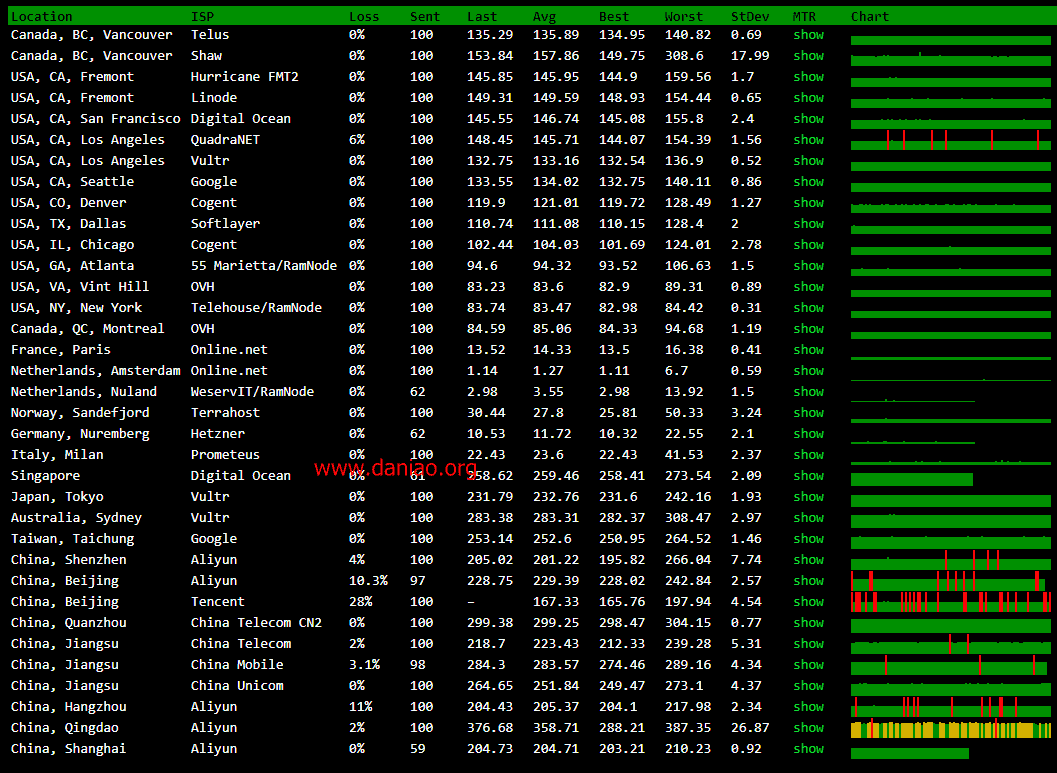
Task: Click the Beijing Tencent loss chart
Action: pos(950,602)
